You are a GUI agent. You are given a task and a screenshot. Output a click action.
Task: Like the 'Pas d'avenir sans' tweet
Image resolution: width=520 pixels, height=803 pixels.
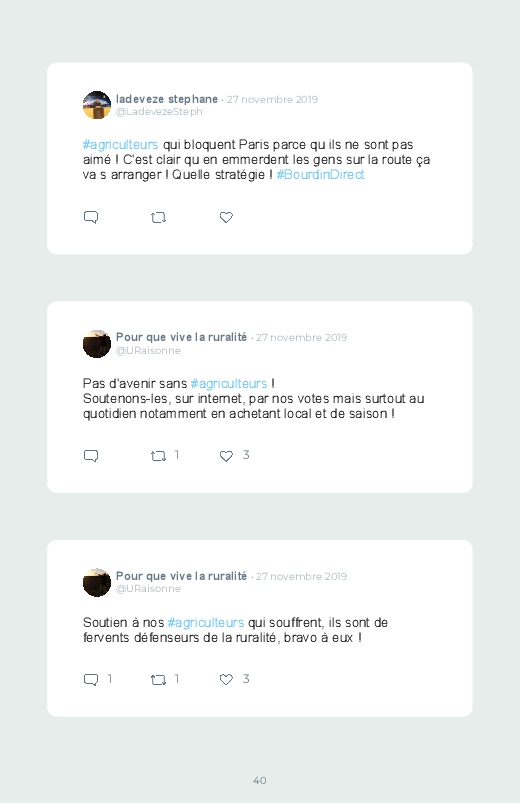(226, 456)
